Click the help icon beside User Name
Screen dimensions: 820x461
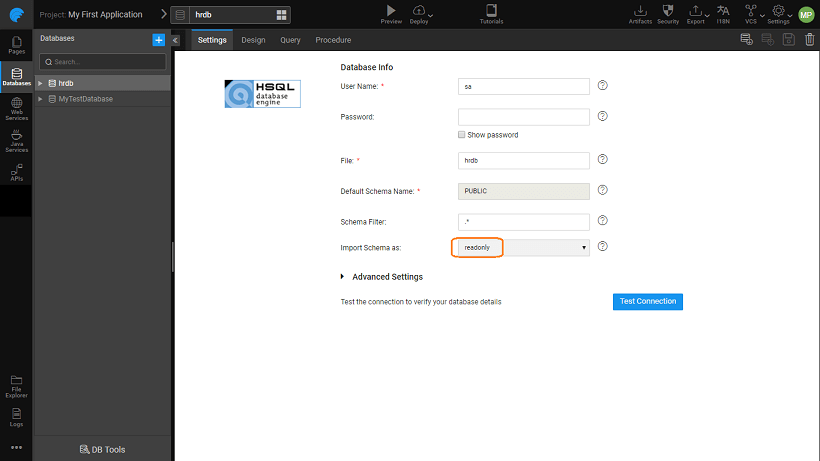point(603,86)
